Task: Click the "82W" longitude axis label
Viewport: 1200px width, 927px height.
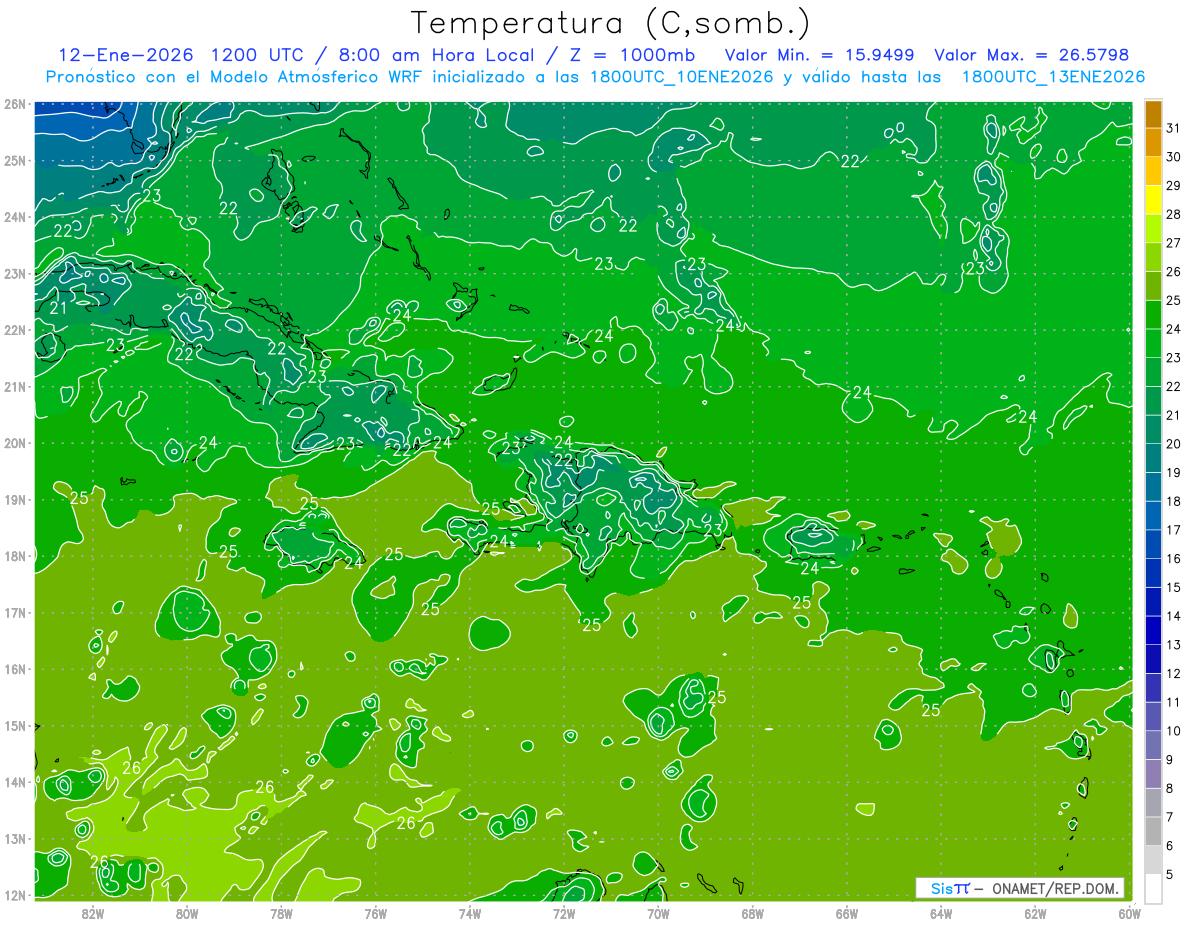Action: [93, 913]
